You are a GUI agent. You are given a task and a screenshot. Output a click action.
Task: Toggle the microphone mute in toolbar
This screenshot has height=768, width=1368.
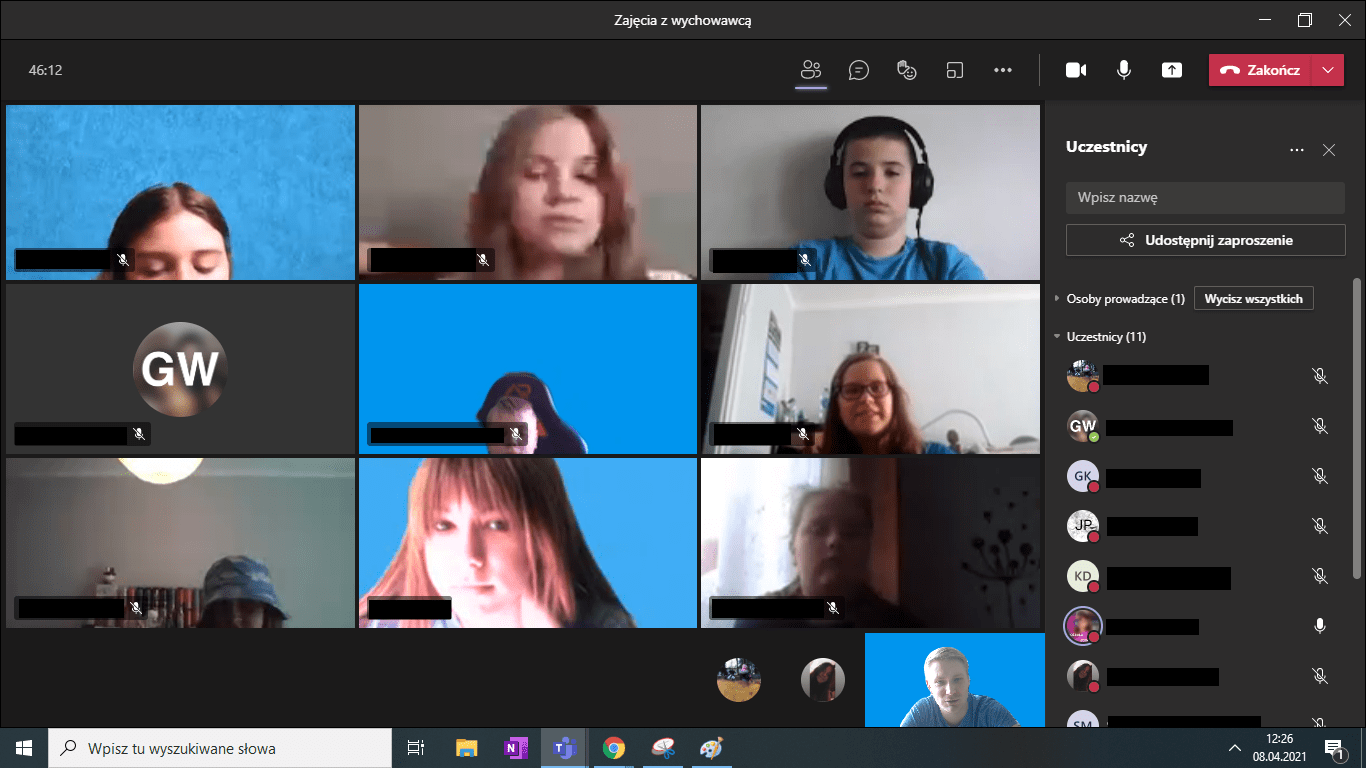click(x=1124, y=70)
